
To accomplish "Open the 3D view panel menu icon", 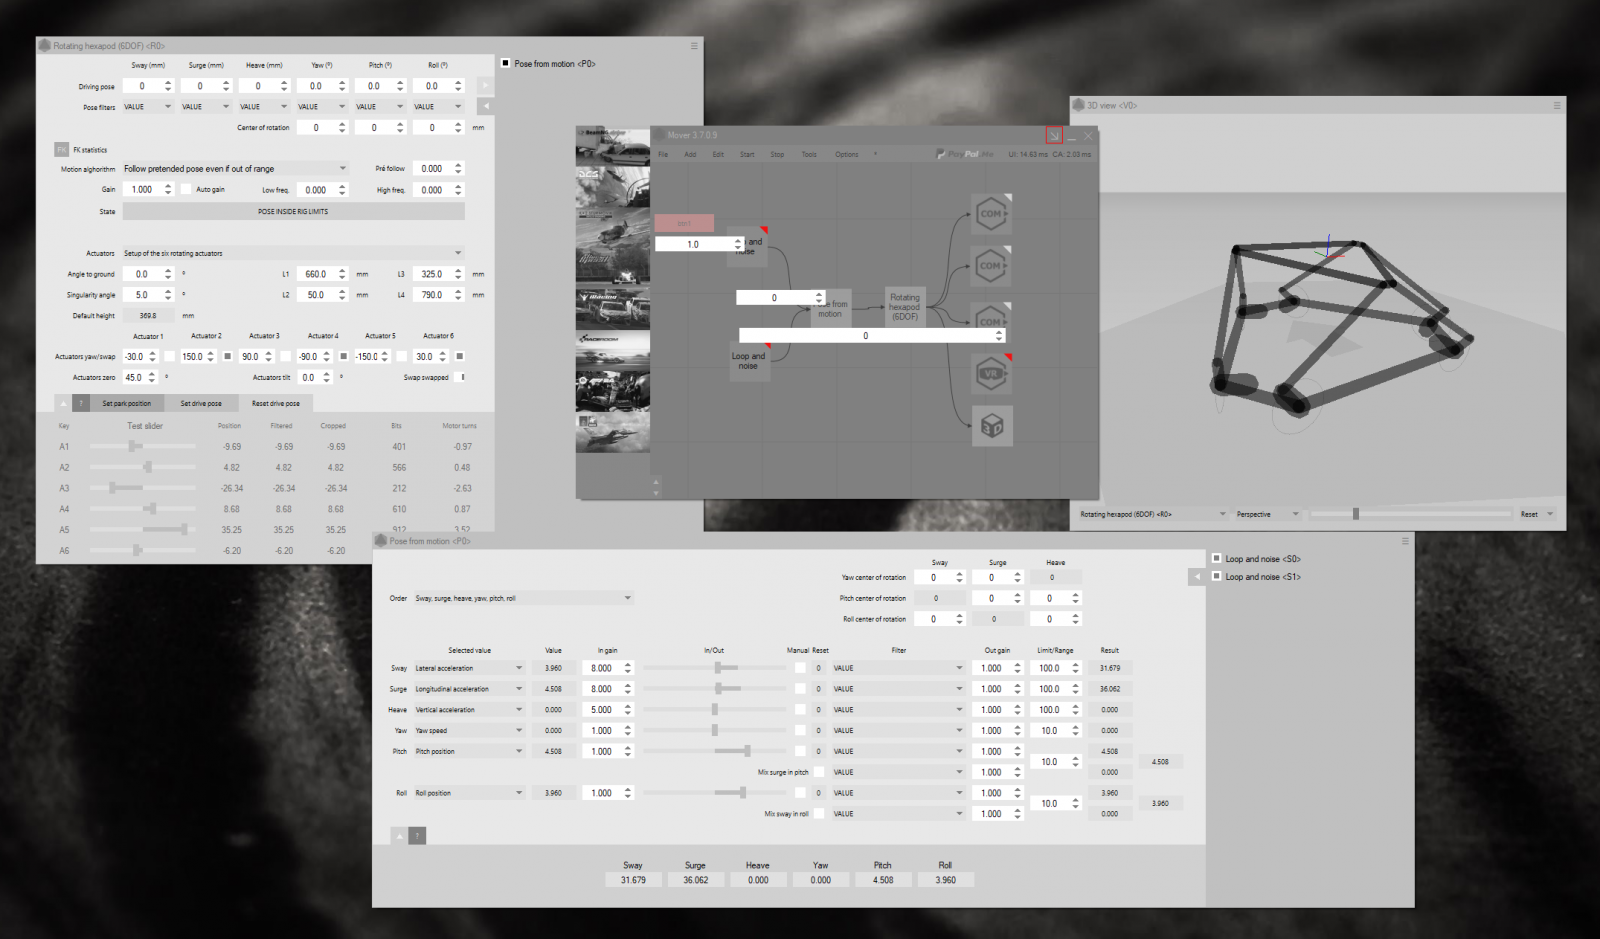I will (1556, 105).
